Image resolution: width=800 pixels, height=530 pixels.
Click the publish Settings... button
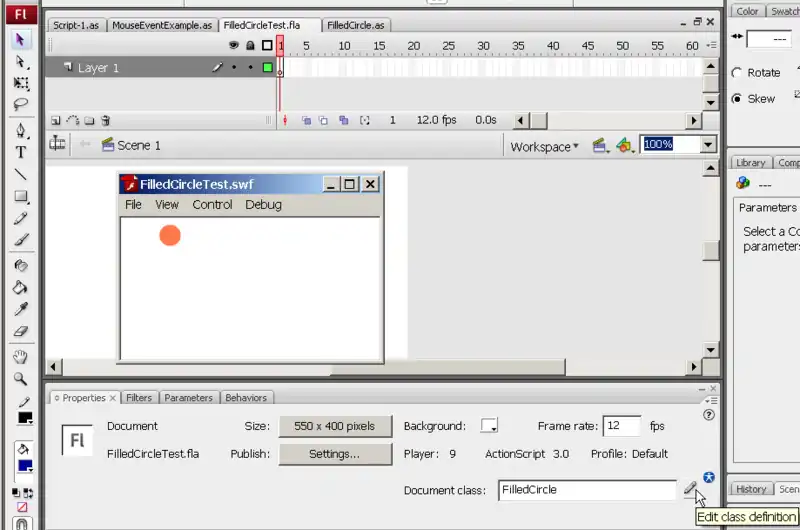tap(334, 453)
